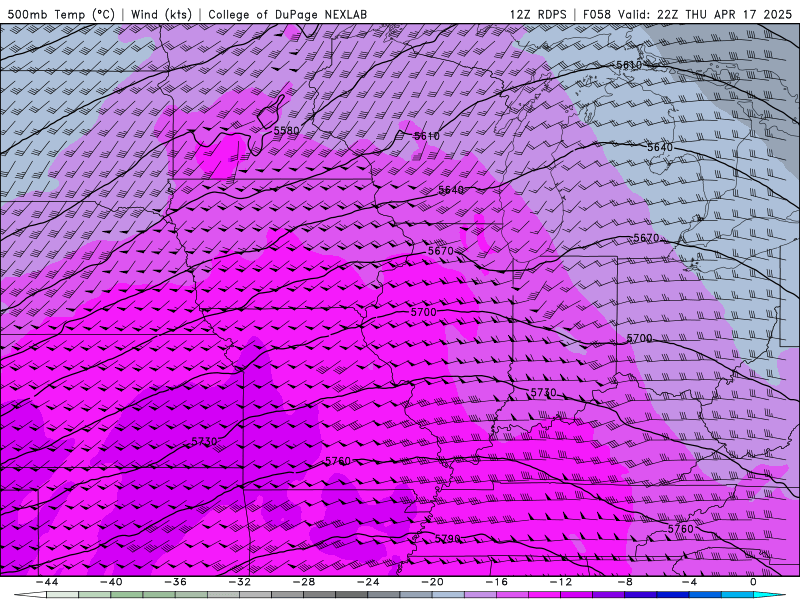Click the 0 temperature scale label
This screenshot has width=800, height=600.
pos(754,582)
